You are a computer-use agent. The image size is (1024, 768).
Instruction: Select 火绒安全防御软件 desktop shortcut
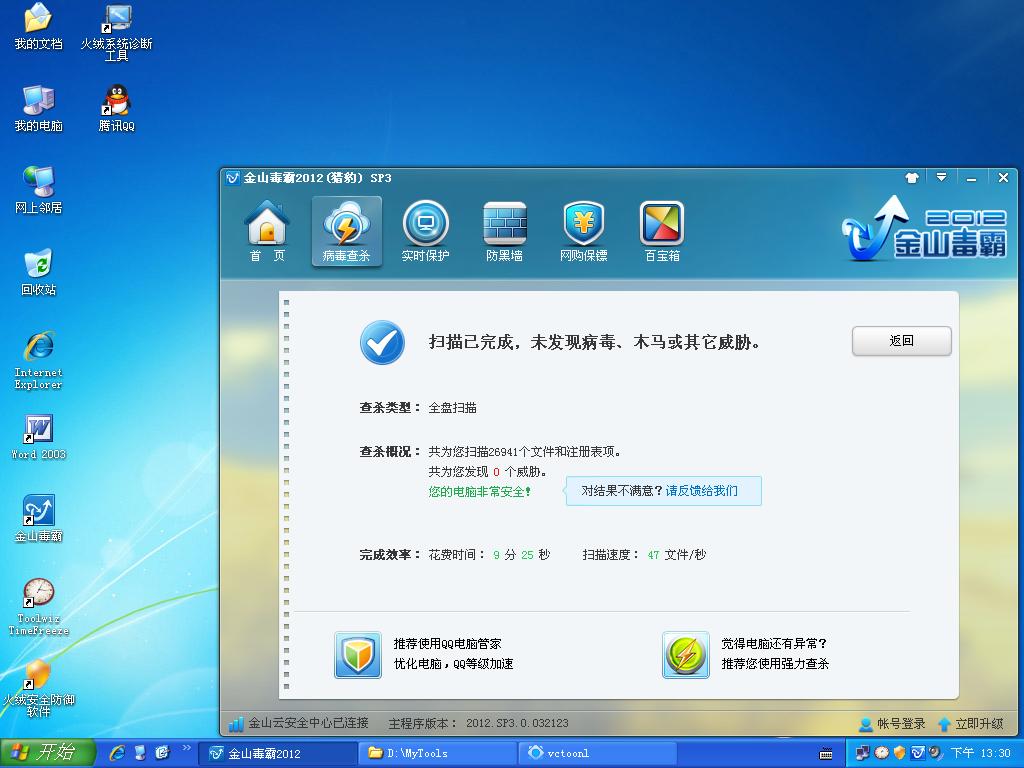(39, 688)
